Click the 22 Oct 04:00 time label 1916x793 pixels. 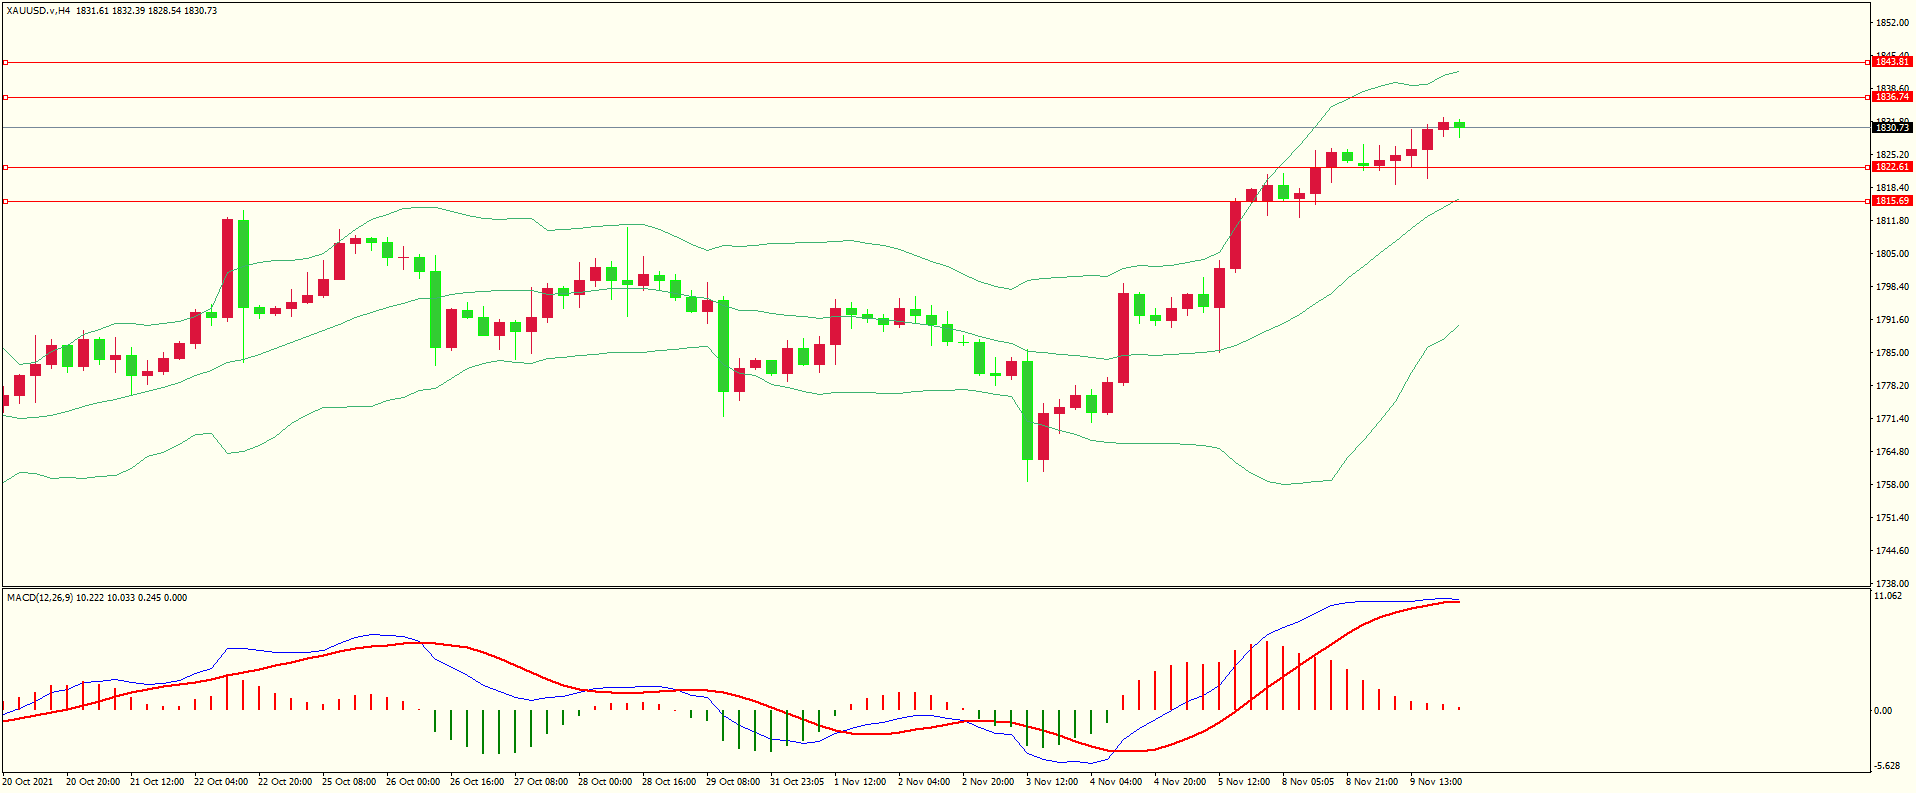point(221,782)
